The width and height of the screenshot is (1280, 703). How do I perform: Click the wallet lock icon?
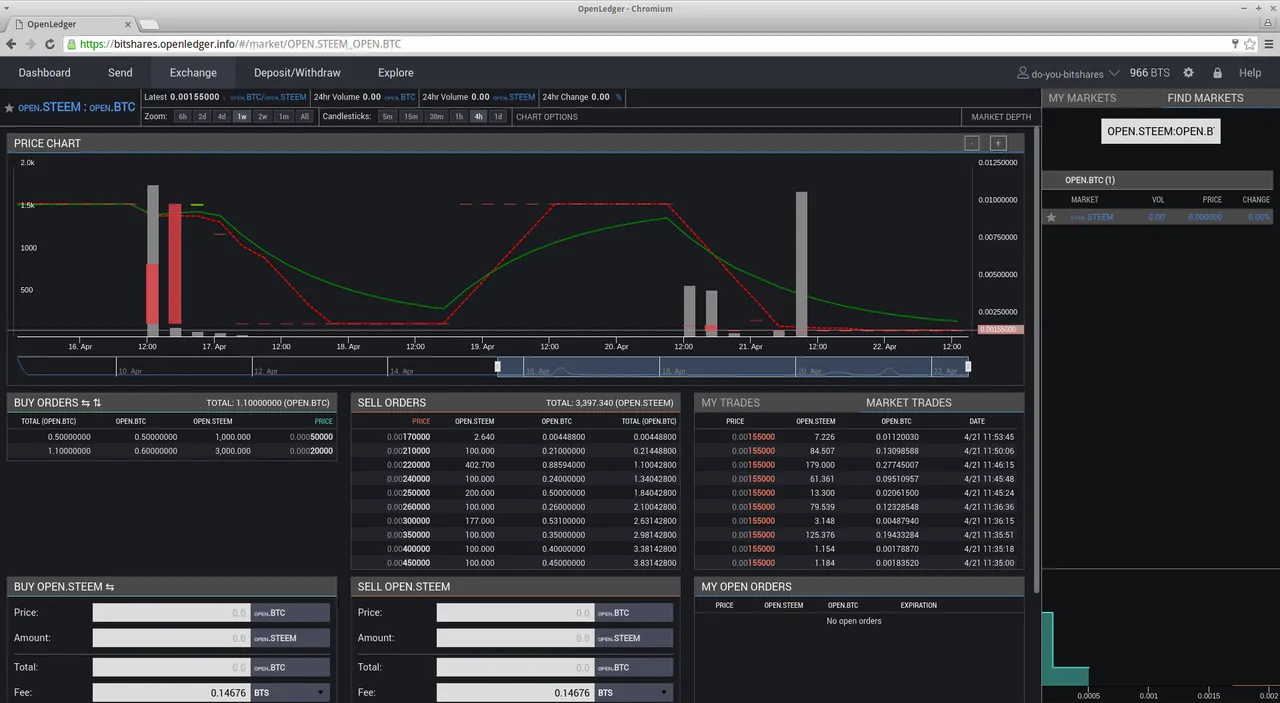coord(1217,73)
